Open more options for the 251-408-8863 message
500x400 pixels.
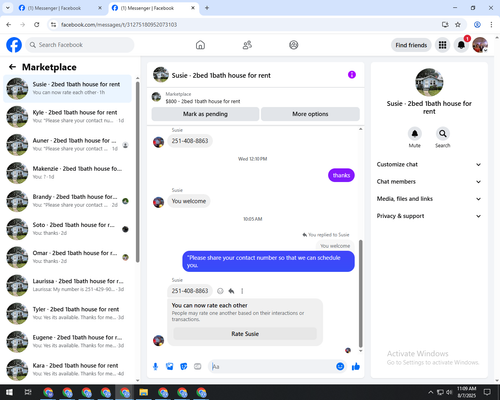(242, 291)
